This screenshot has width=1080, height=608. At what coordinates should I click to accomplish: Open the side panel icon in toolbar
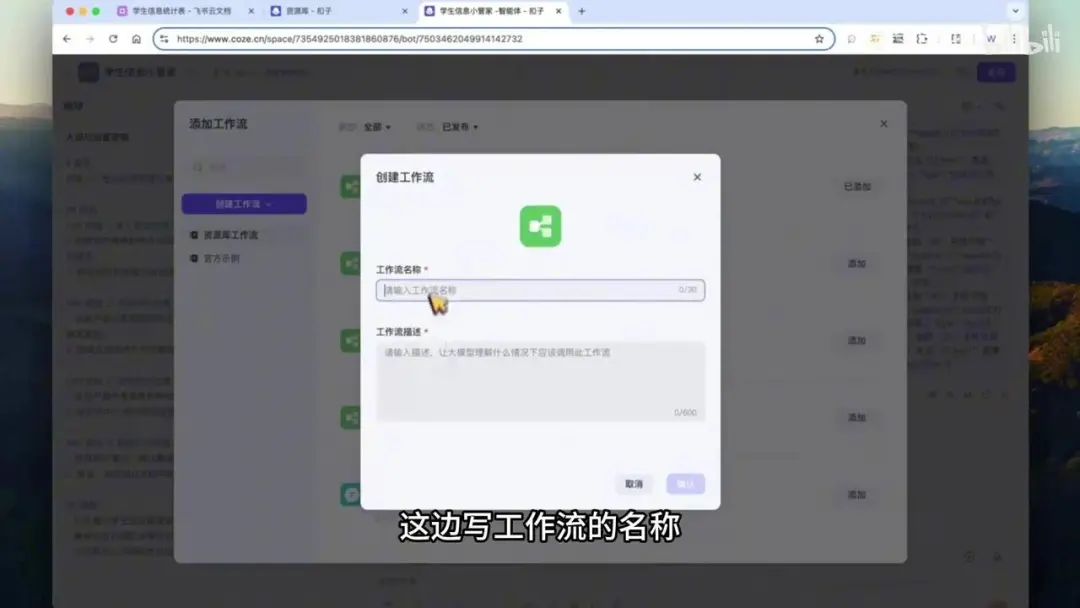tap(956, 39)
